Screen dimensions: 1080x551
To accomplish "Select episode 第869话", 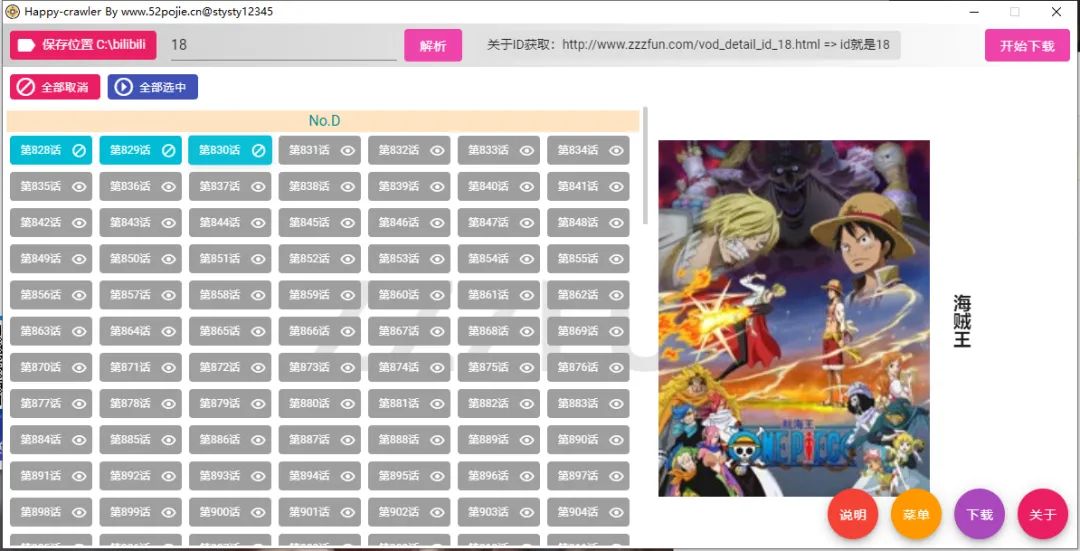I will pos(588,331).
